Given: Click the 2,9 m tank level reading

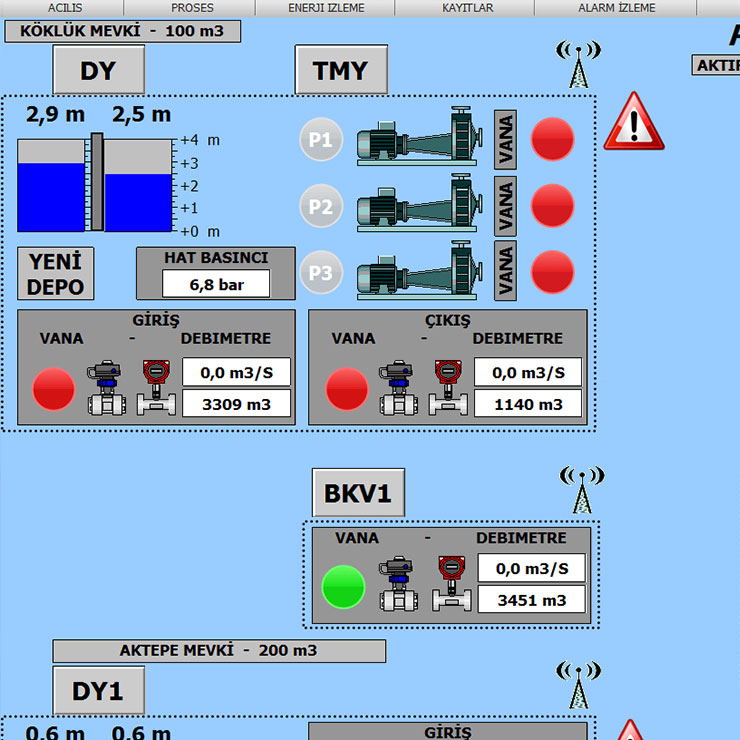Looking at the screenshot, I should pos(55,115).
